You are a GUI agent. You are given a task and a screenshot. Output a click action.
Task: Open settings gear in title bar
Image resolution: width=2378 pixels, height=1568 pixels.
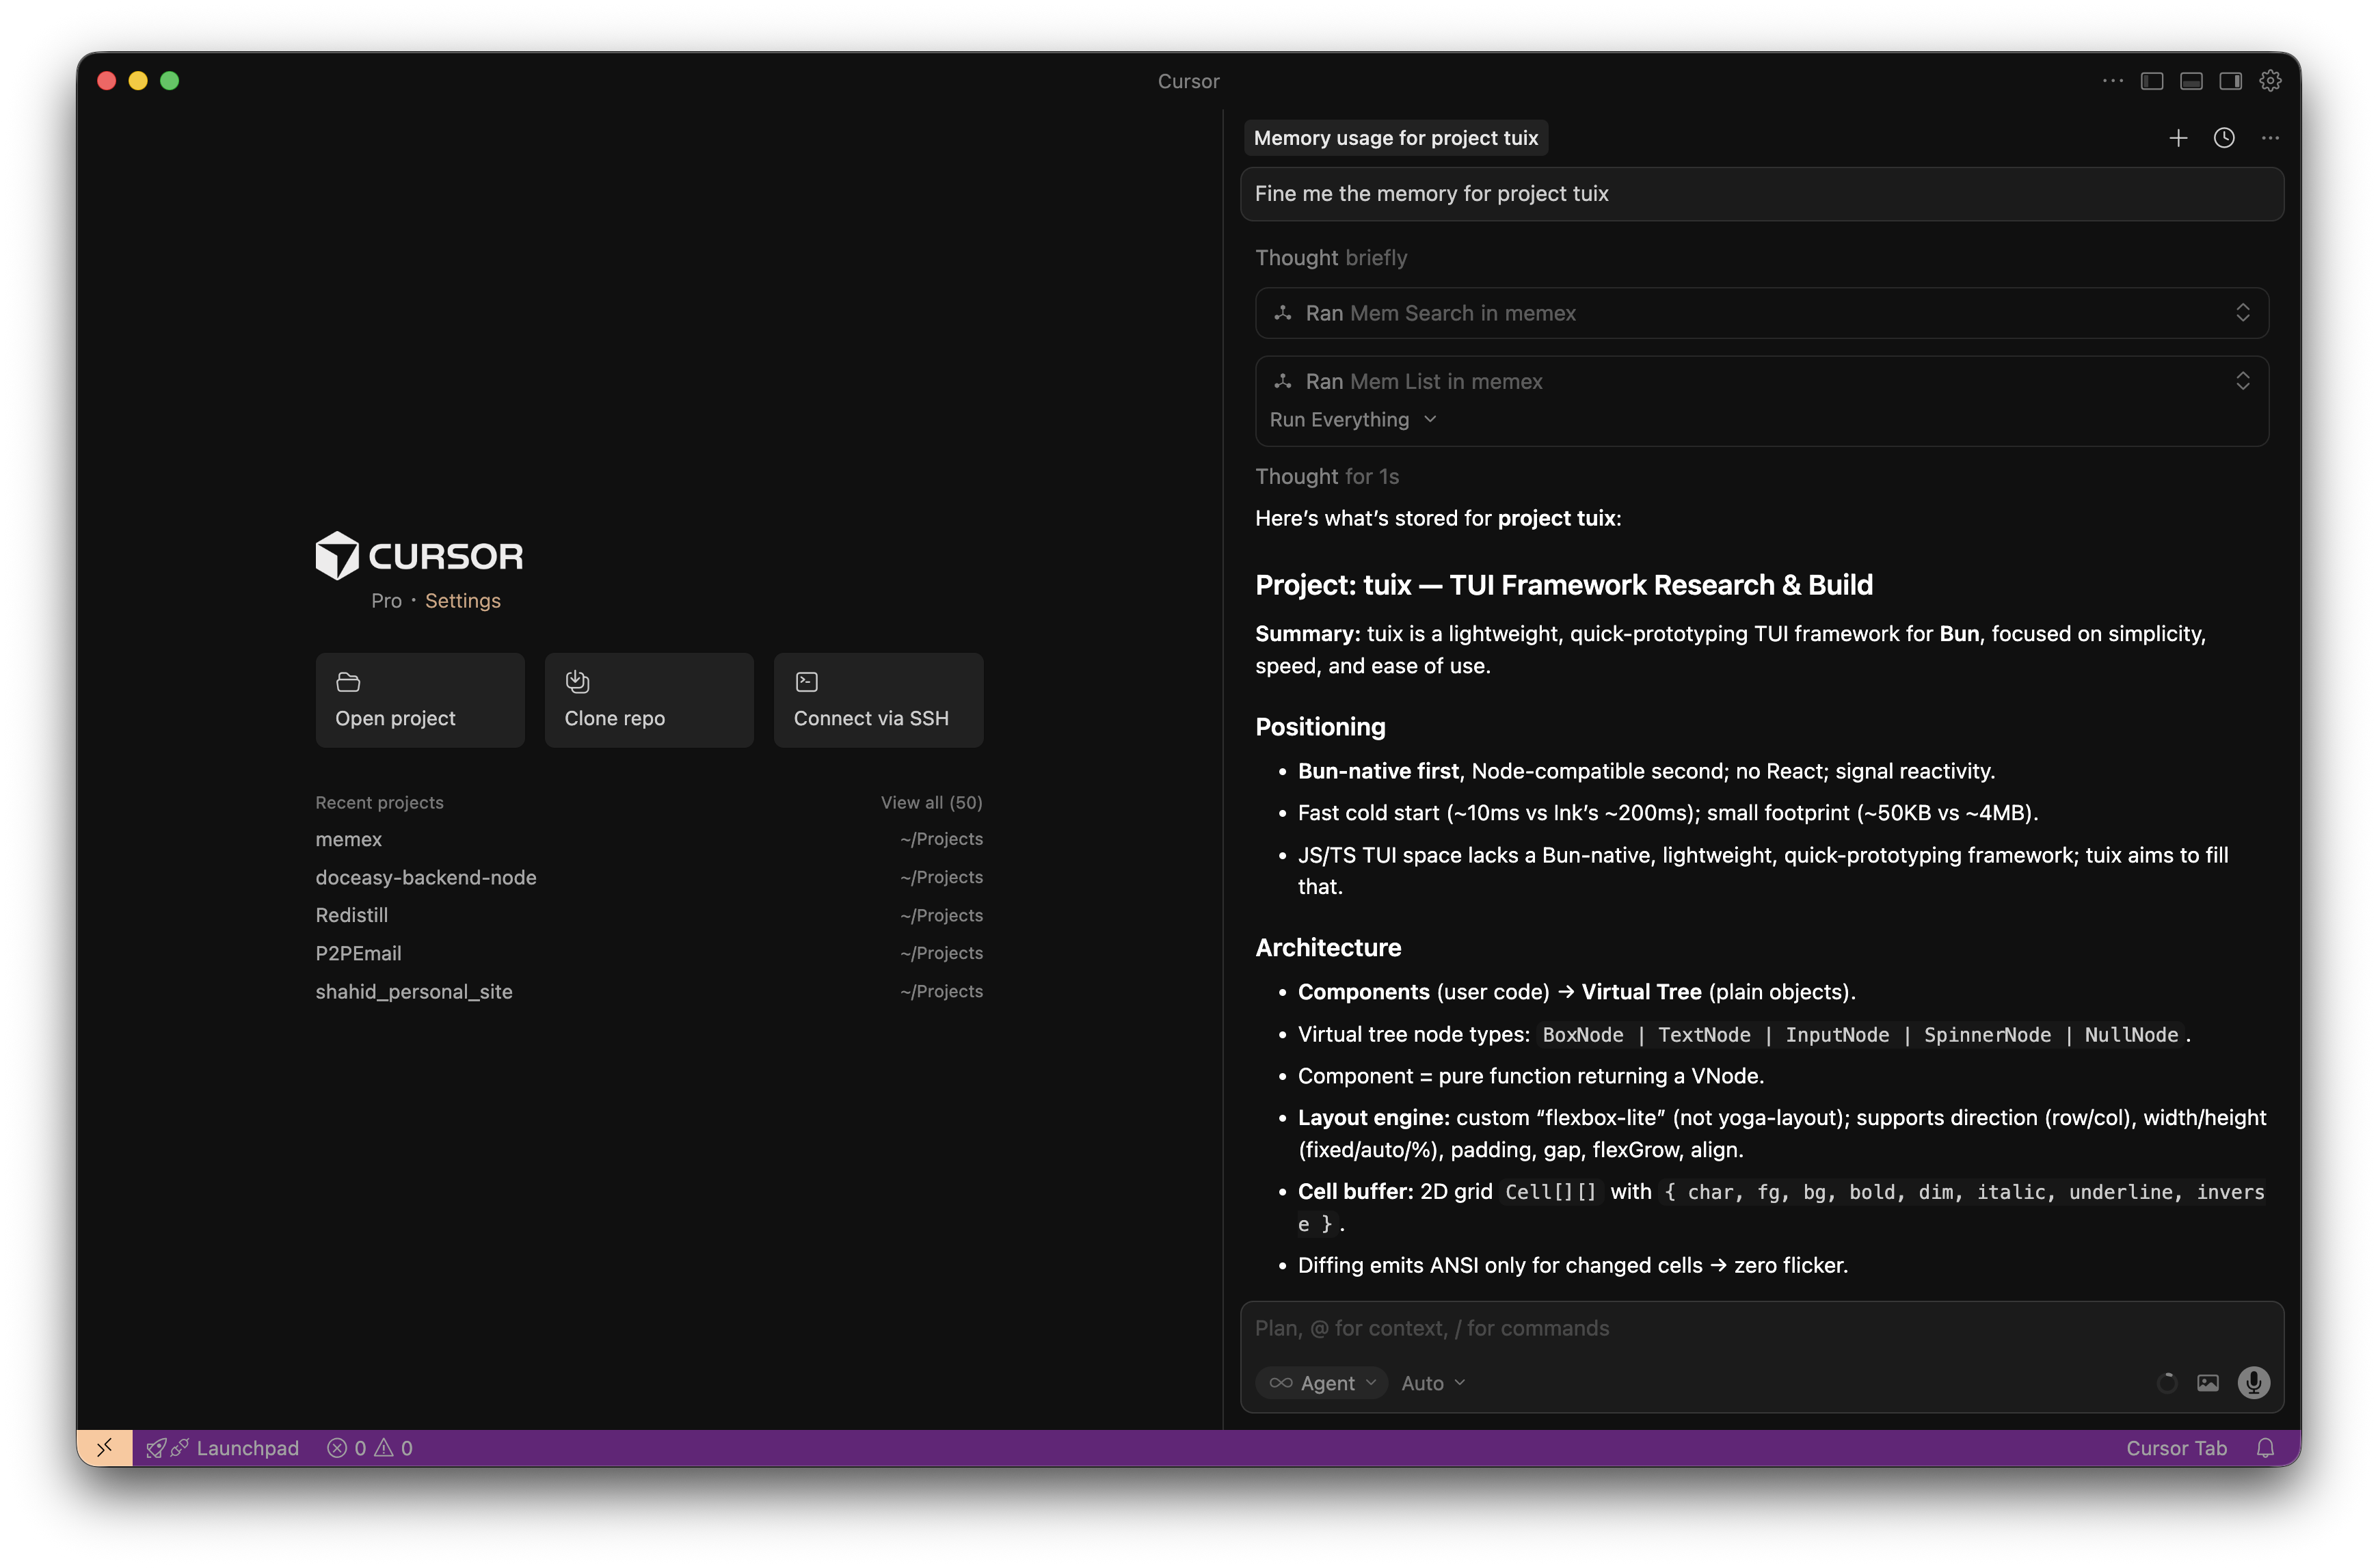pyautogui.click(x=2270, y=81)
